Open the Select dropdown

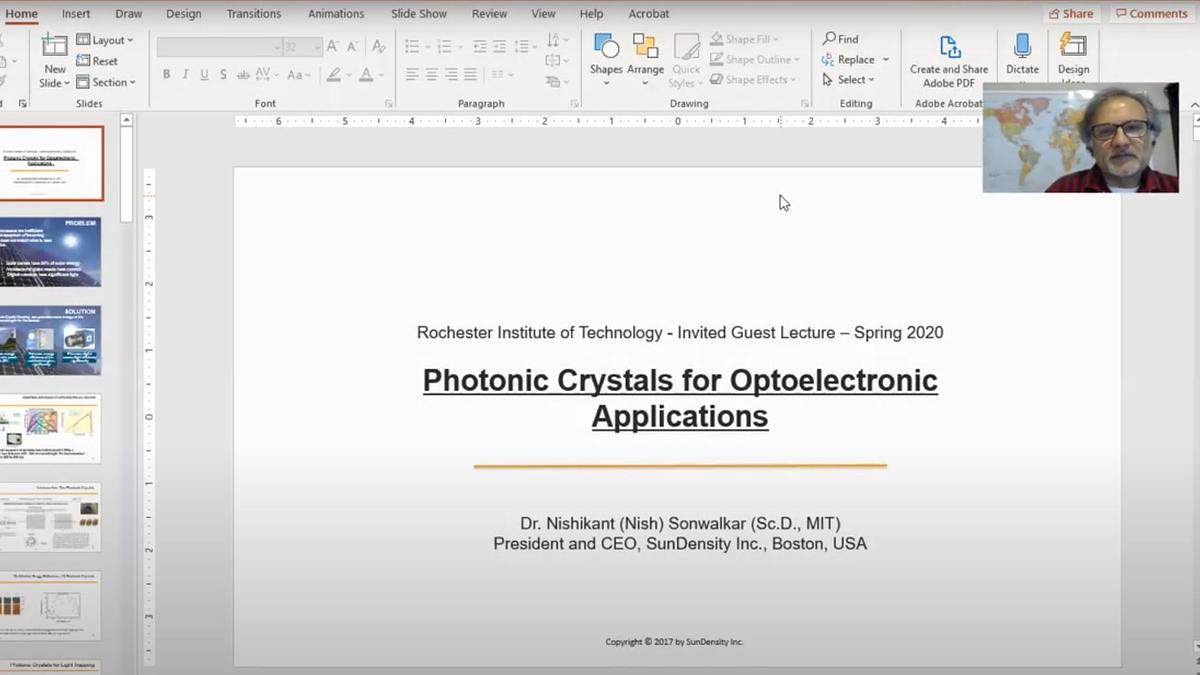point(848,80)
